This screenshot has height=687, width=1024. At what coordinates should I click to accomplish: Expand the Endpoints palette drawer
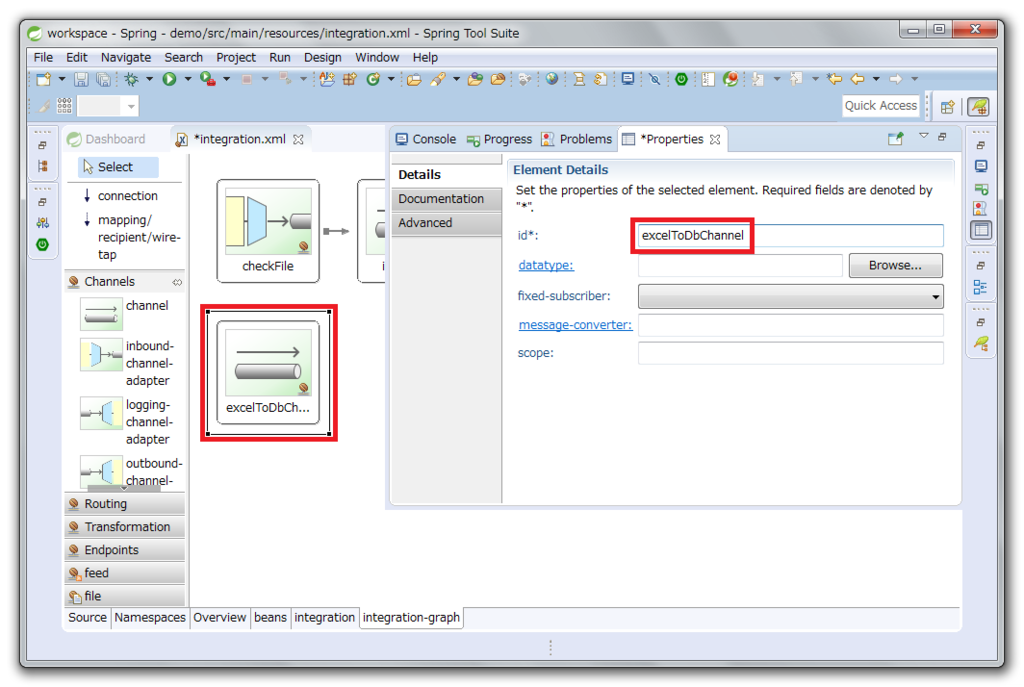(x=125, y=550)
